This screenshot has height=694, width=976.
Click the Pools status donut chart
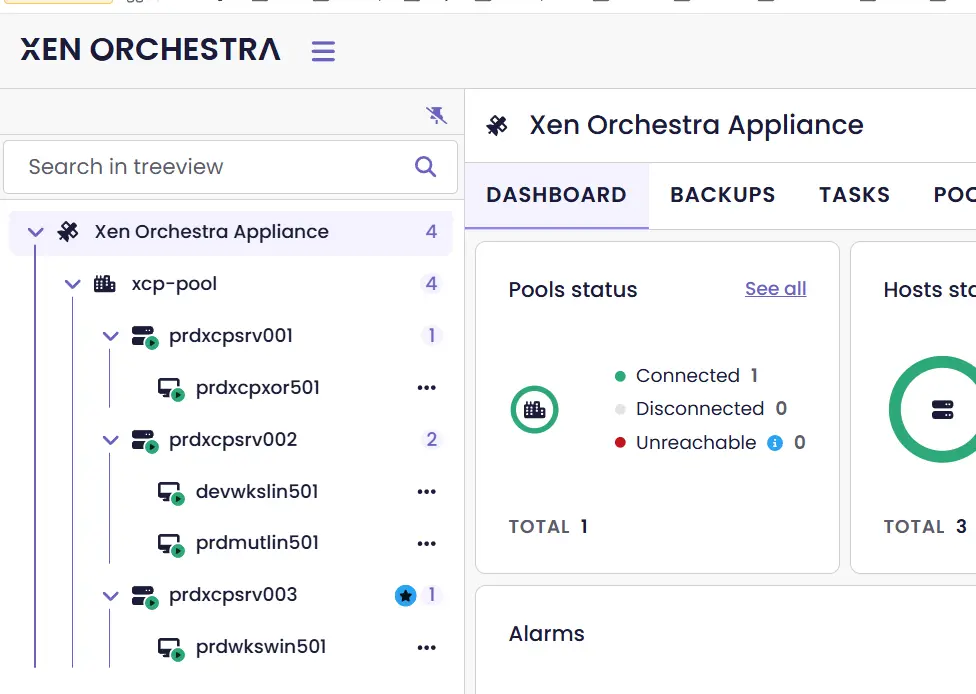pyautogui.click(x=534, y=409)
